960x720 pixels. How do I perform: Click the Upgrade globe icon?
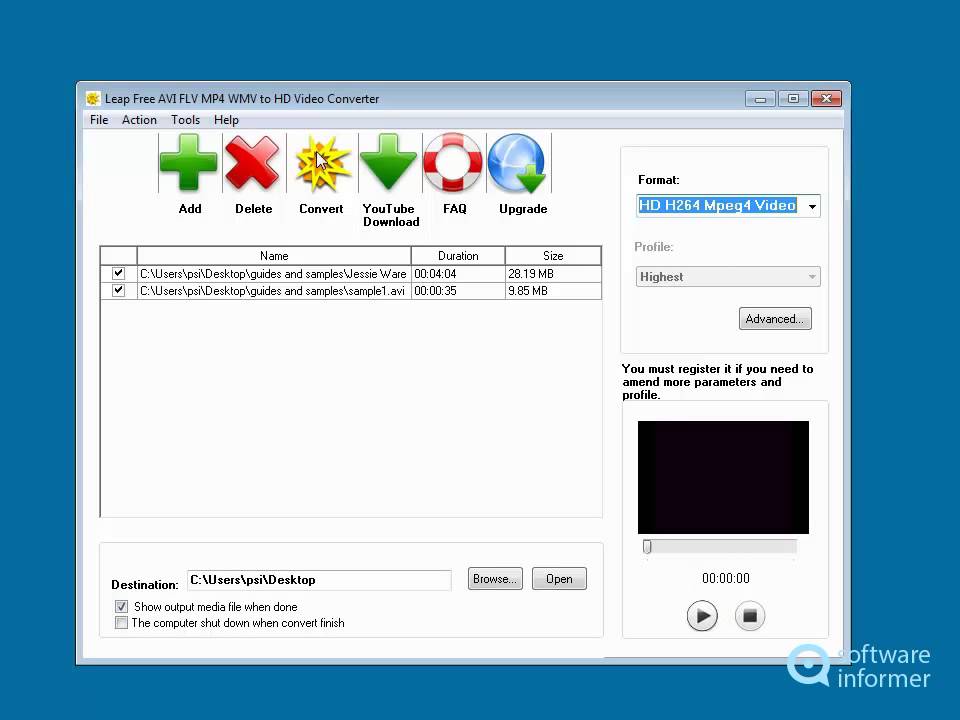[x=518, y=163]
